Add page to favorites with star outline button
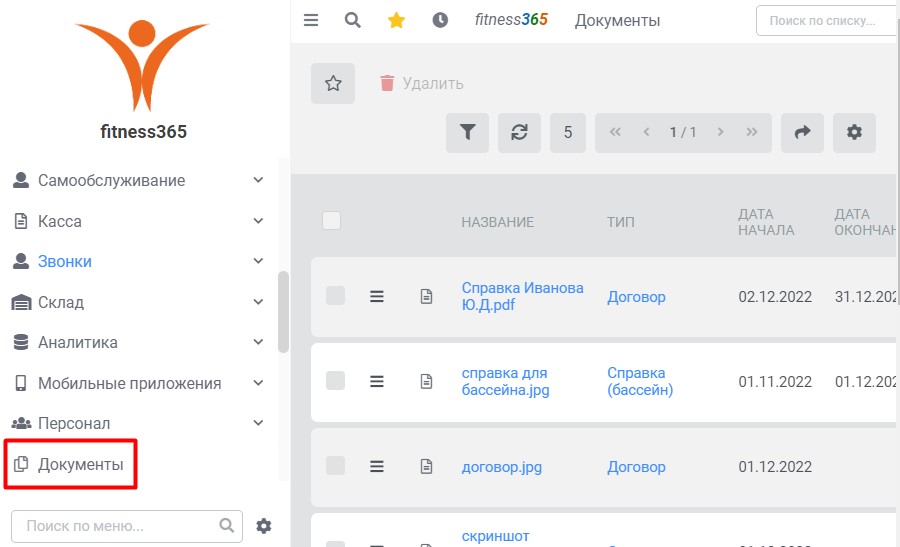900x547 pixels. pyautogui.click(x=333, y=83)
